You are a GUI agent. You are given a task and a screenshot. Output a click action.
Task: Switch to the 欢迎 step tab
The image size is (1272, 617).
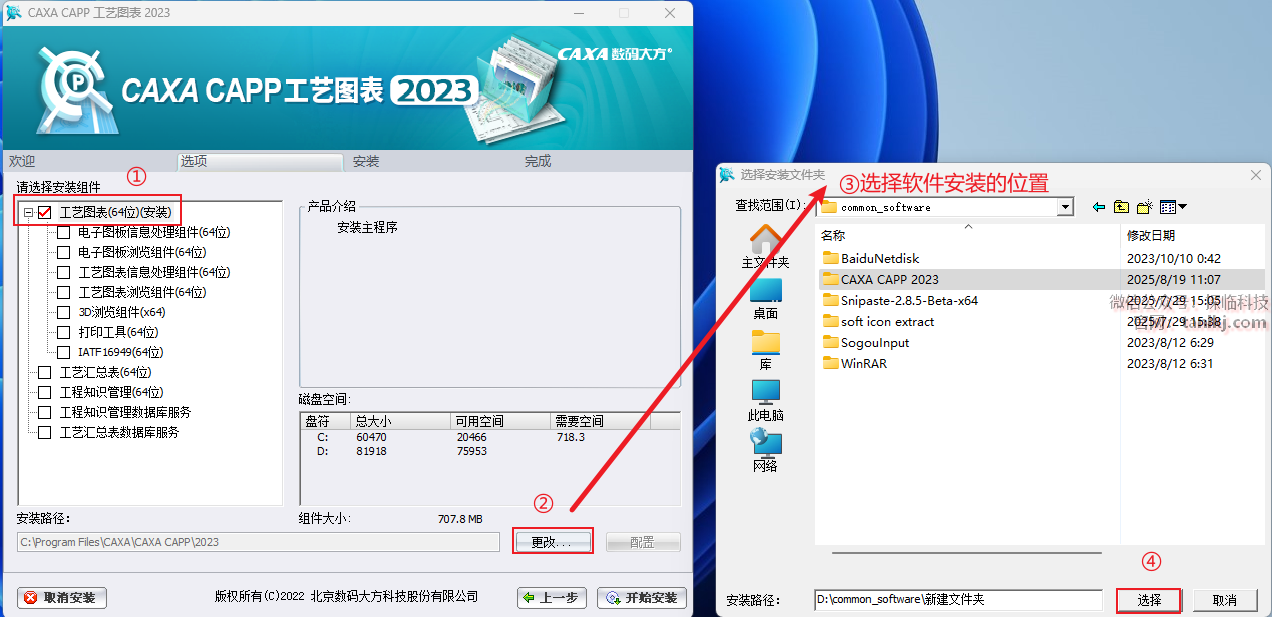22,161
